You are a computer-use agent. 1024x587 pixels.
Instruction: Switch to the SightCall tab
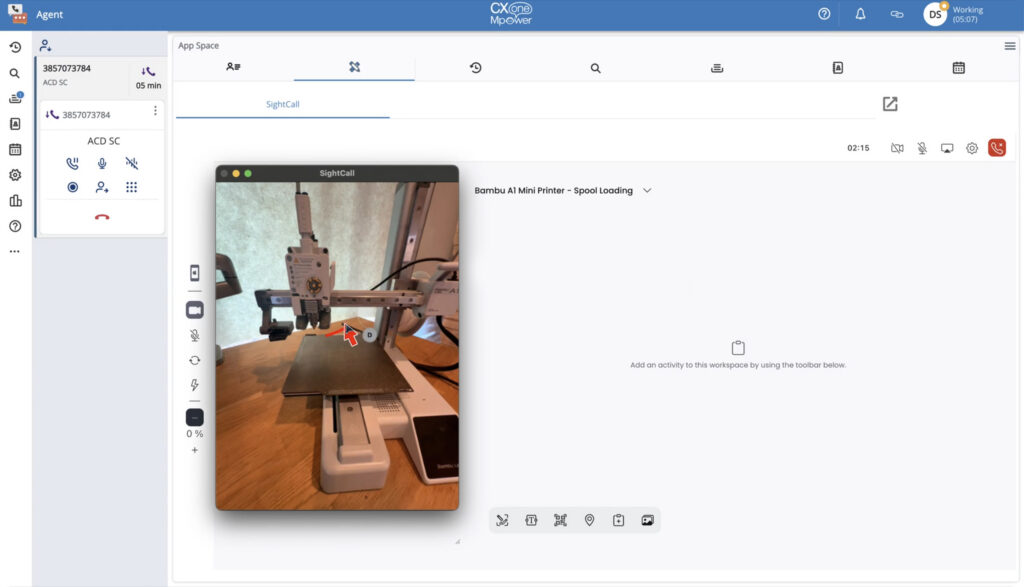[x=283, y=104]
